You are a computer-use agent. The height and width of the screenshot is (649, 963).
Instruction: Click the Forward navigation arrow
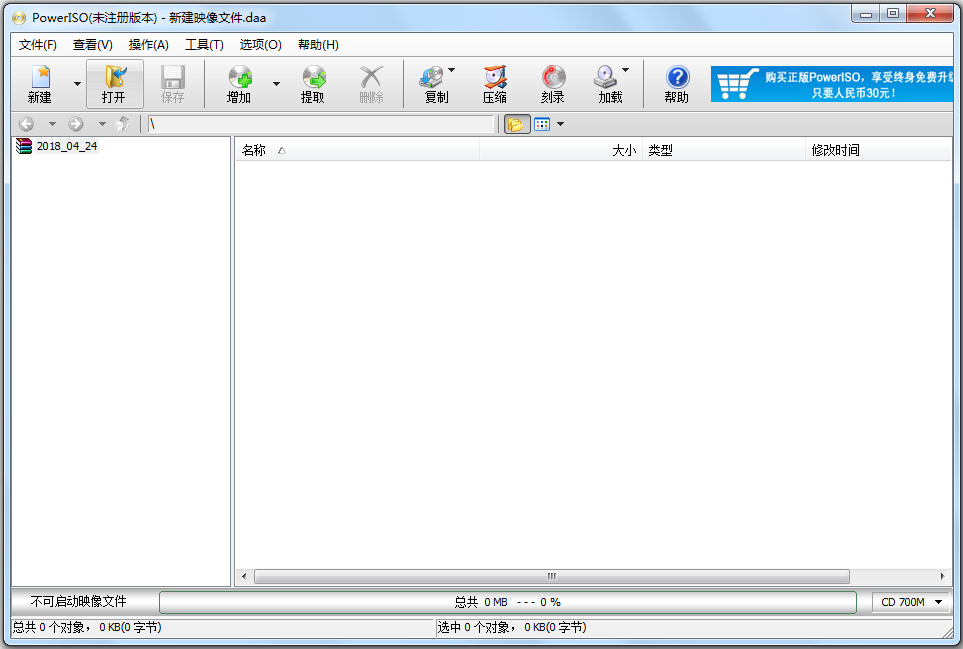76,124
